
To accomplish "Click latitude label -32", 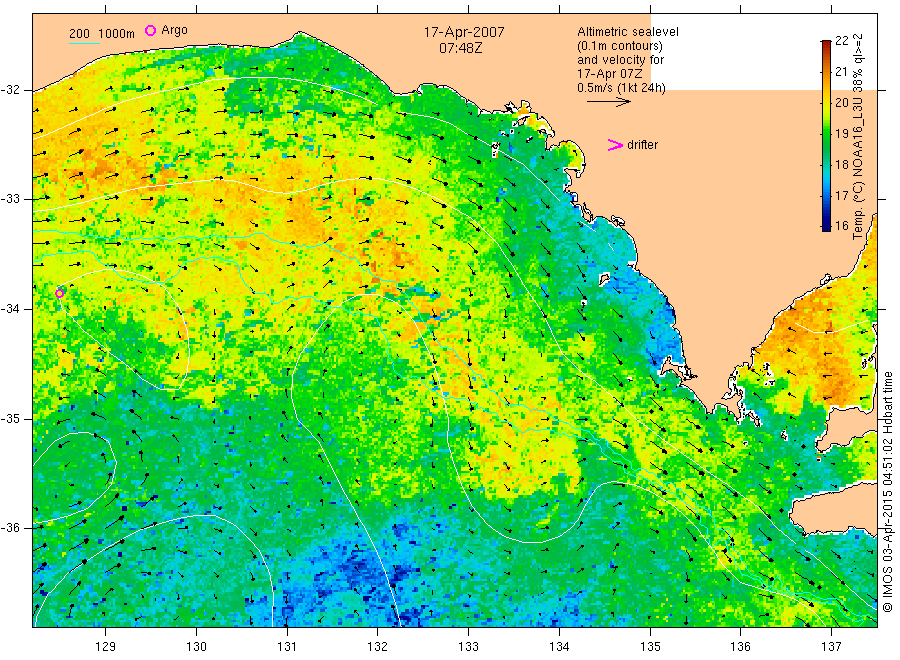I will click(x=10, y=90).
